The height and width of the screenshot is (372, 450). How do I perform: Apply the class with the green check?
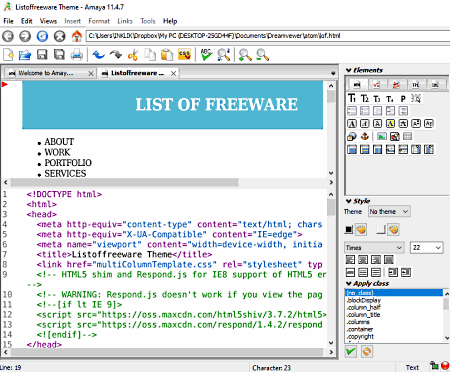click(350, 351)
